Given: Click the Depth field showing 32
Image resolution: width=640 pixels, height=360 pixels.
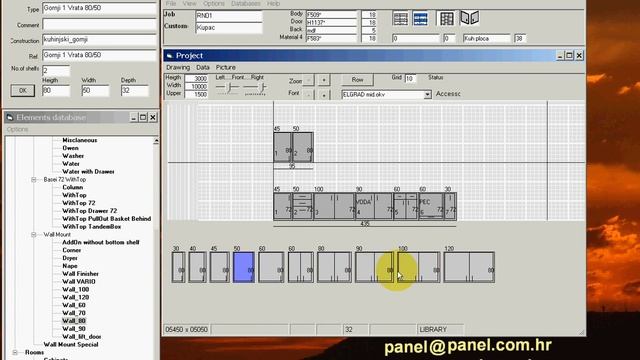Looking at the screenshot, I should point(135,91).
